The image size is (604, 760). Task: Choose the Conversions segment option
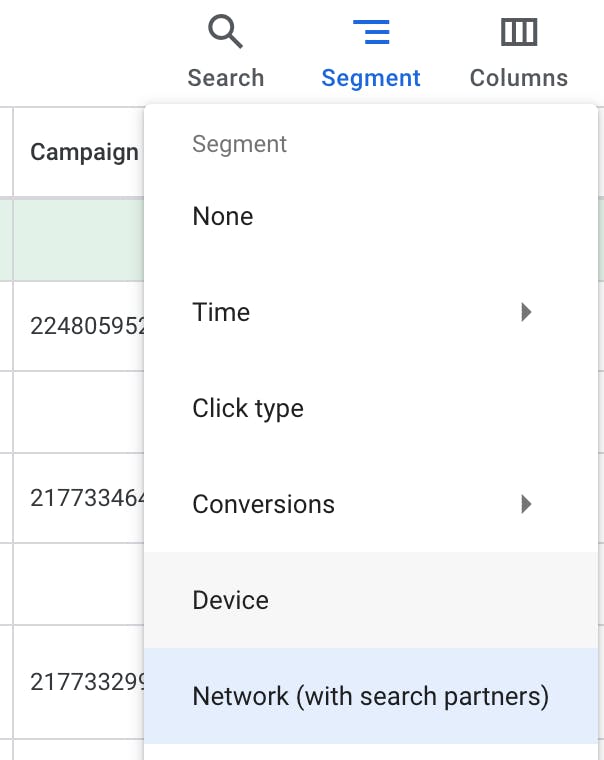click(265, 505)
